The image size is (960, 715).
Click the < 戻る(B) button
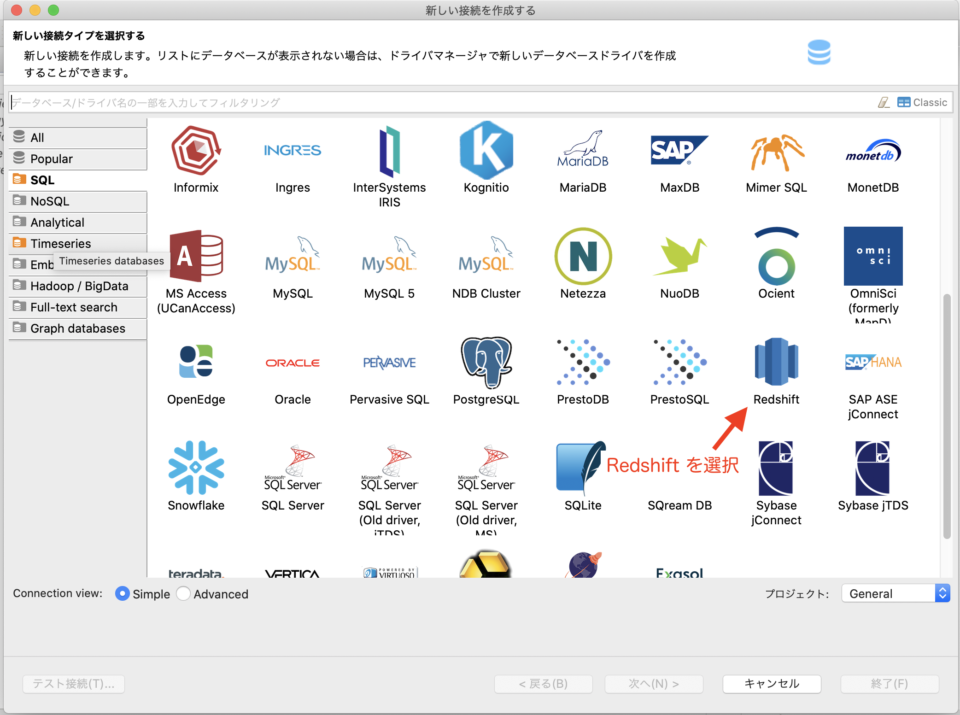click(543, 684)
